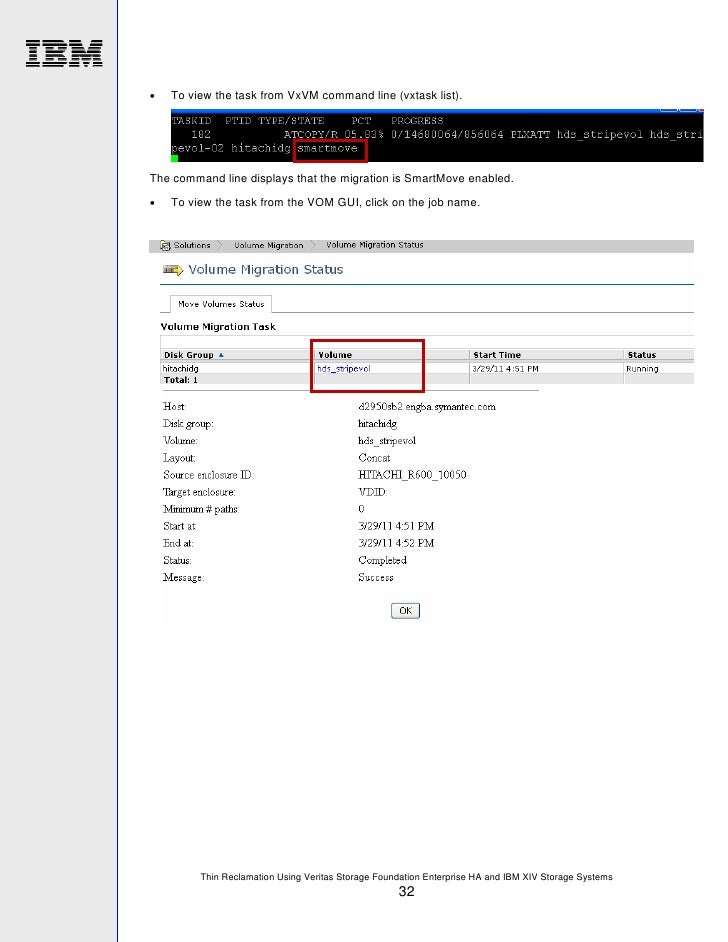Click the Success message value
This screenshot has height=942, width=728.
(x=375, y=577)
